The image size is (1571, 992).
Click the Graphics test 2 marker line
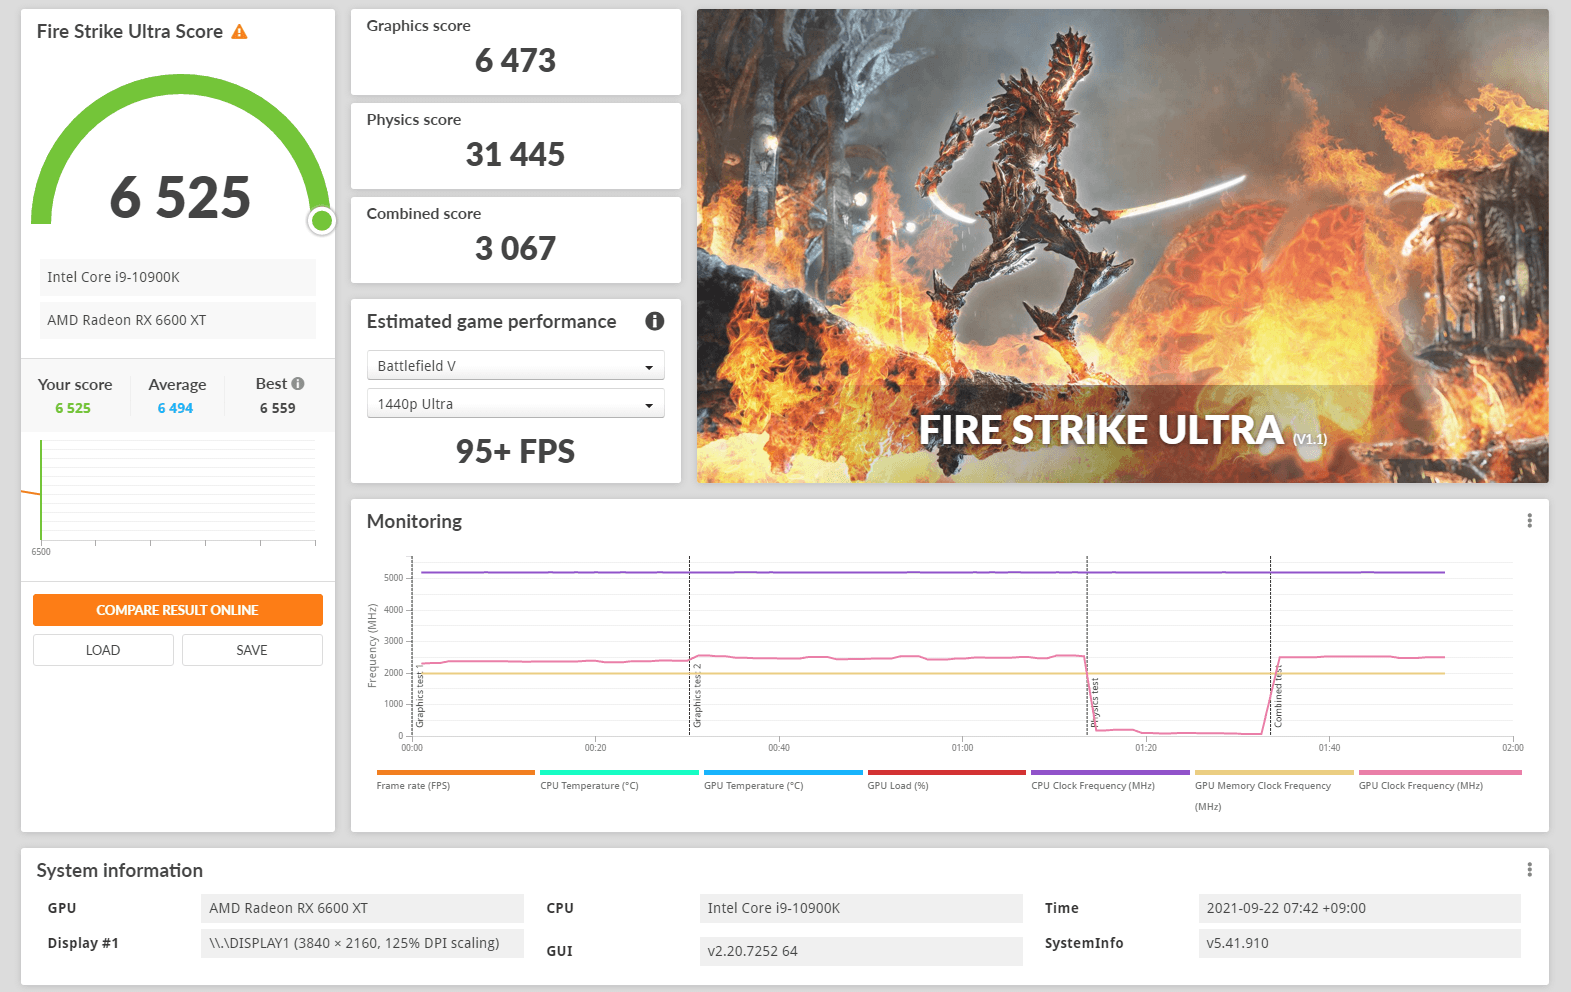[689, 646]
